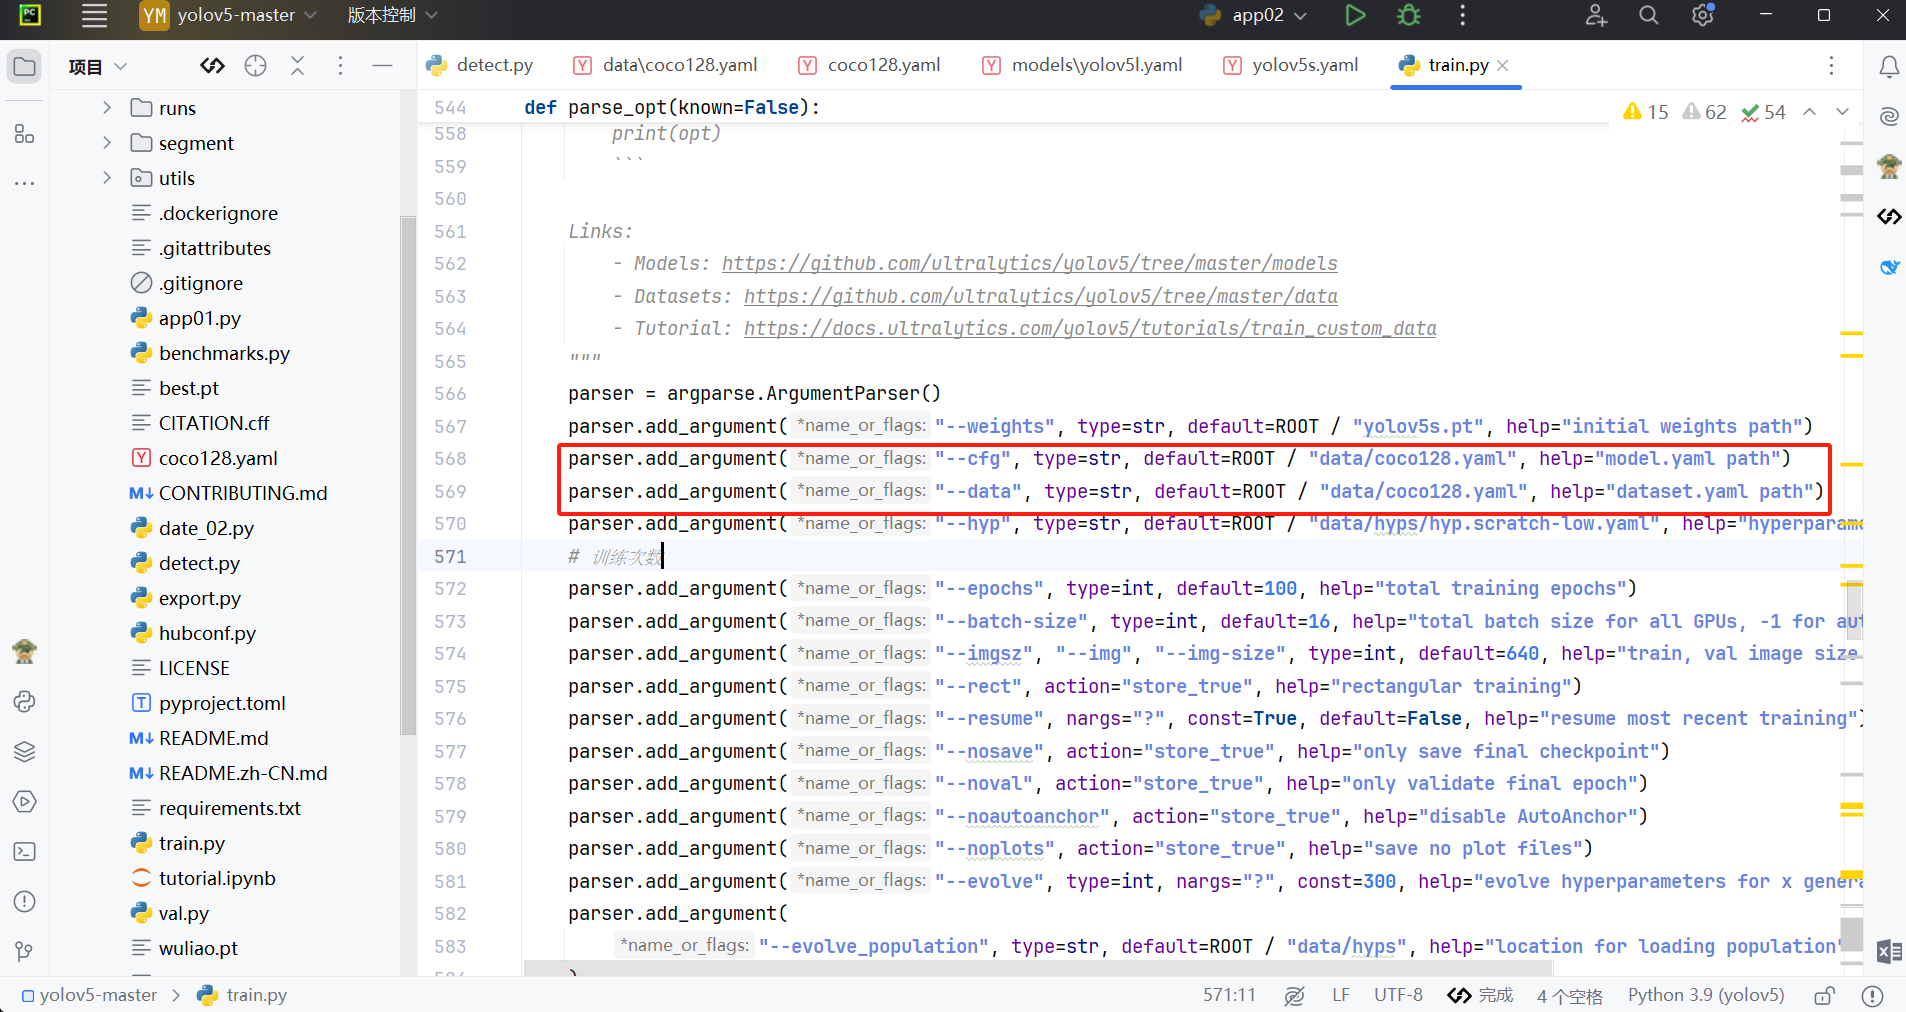
Task: Open Services tool window
Action: [x=24, y=801]
